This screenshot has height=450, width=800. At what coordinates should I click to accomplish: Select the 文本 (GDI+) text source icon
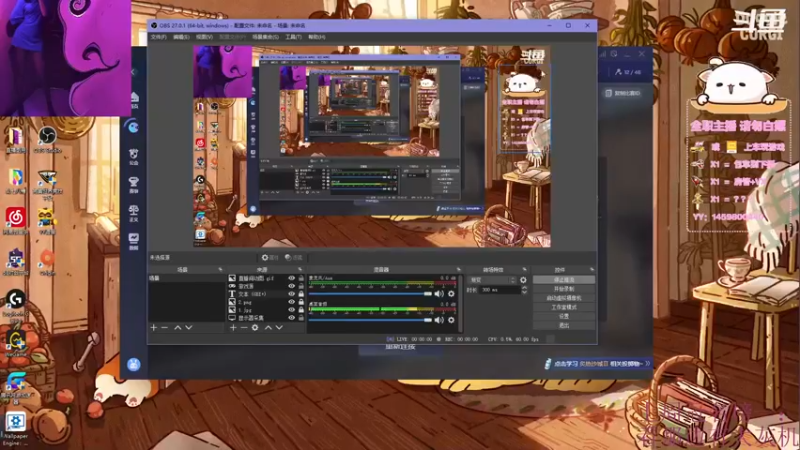pyautogui.click(x=232, y=294)
